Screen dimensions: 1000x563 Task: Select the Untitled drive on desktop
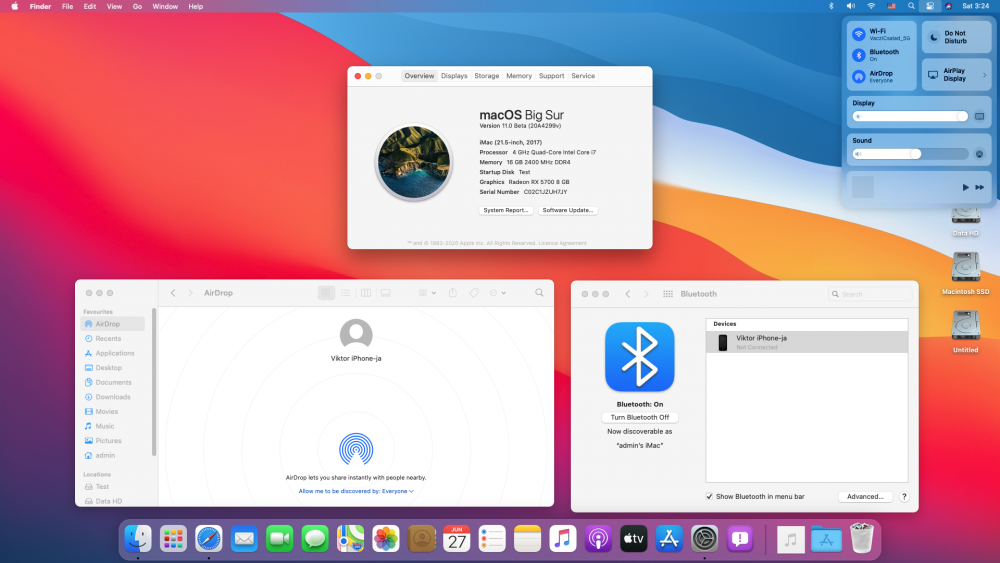[x=966, y=332]
